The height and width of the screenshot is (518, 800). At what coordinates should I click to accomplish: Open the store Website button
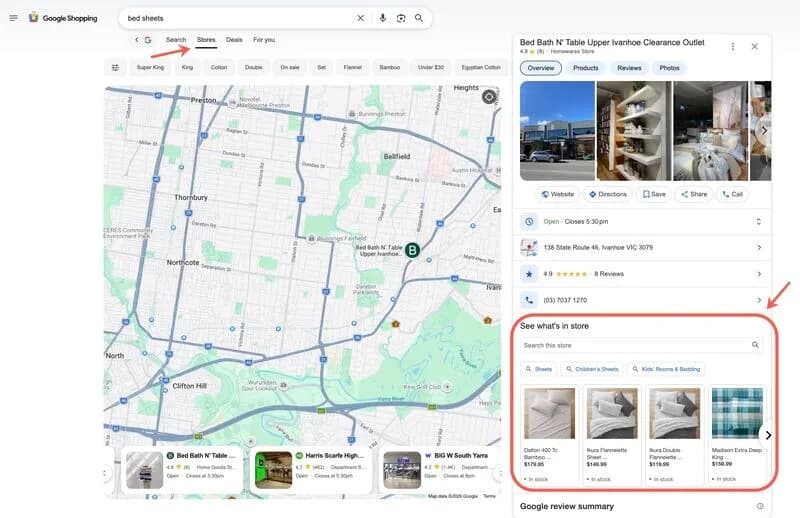click(x=558, y=194)
